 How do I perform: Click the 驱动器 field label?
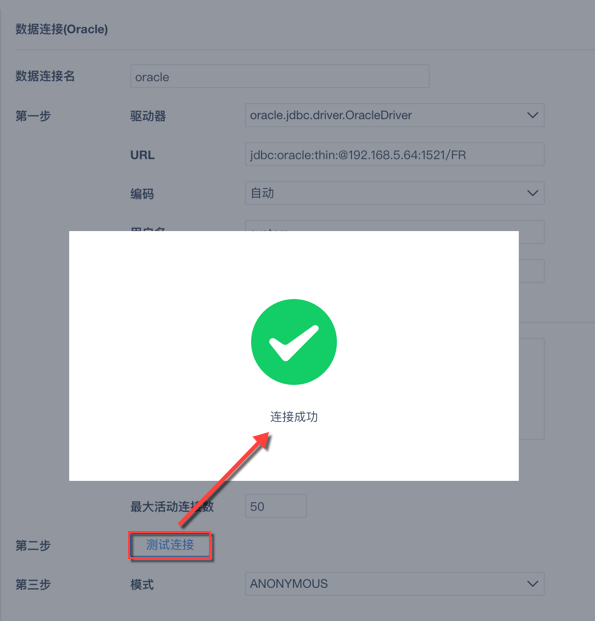click(148, 116)
